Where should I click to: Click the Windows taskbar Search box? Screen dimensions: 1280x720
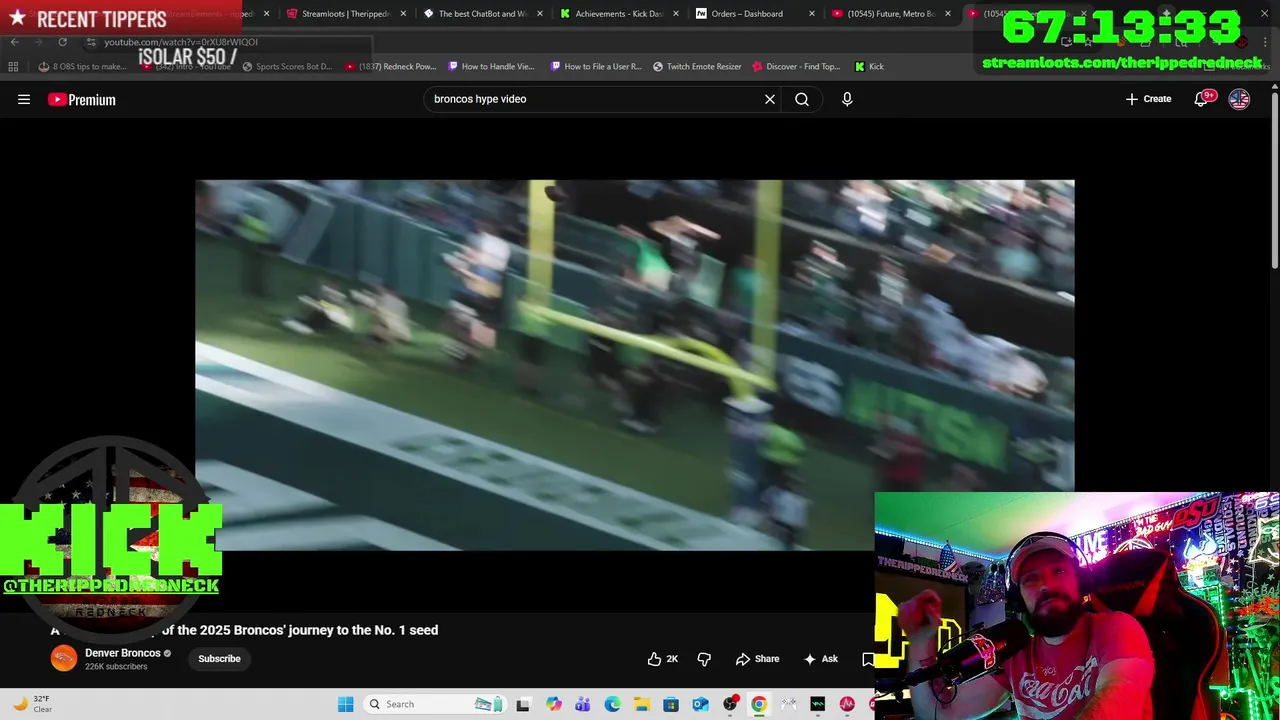pos(434,704)
